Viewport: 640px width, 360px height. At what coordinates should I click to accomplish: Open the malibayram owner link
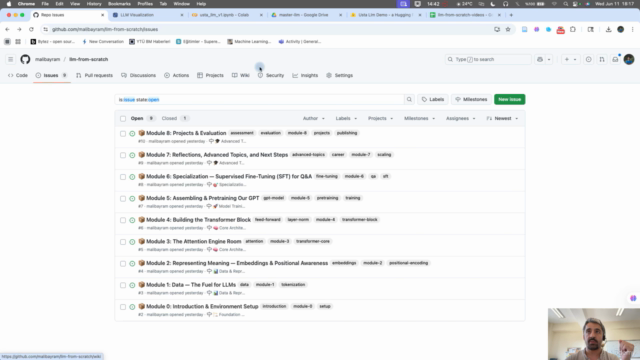(x=47, y=59)
